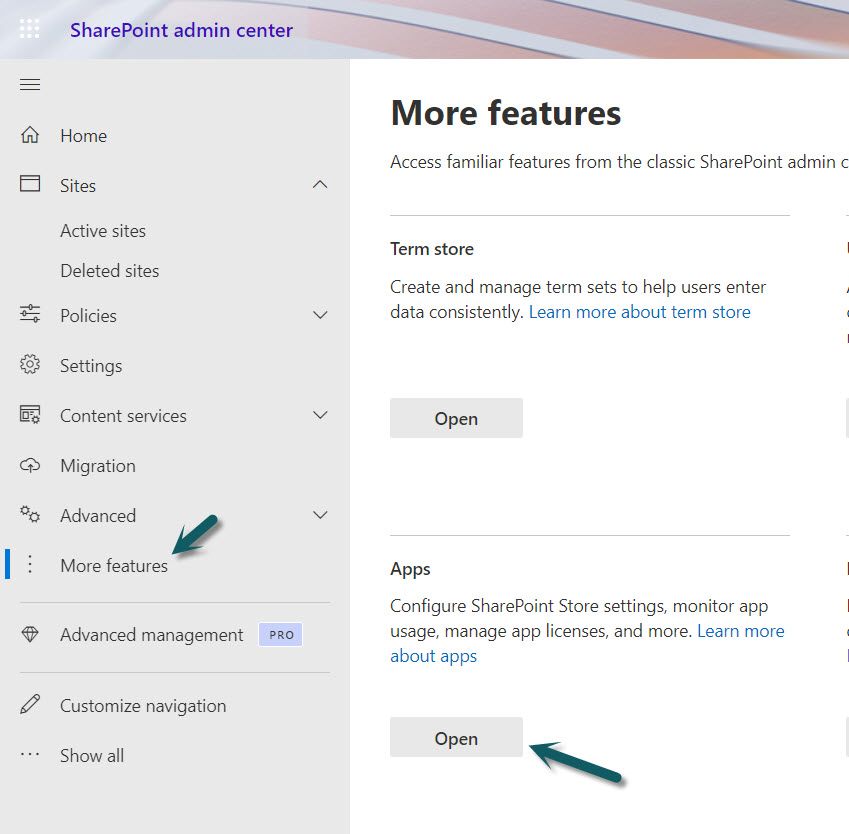This screenshot has width=849, height=834.
Task: Click the Sites window icon
Action: 30,185
